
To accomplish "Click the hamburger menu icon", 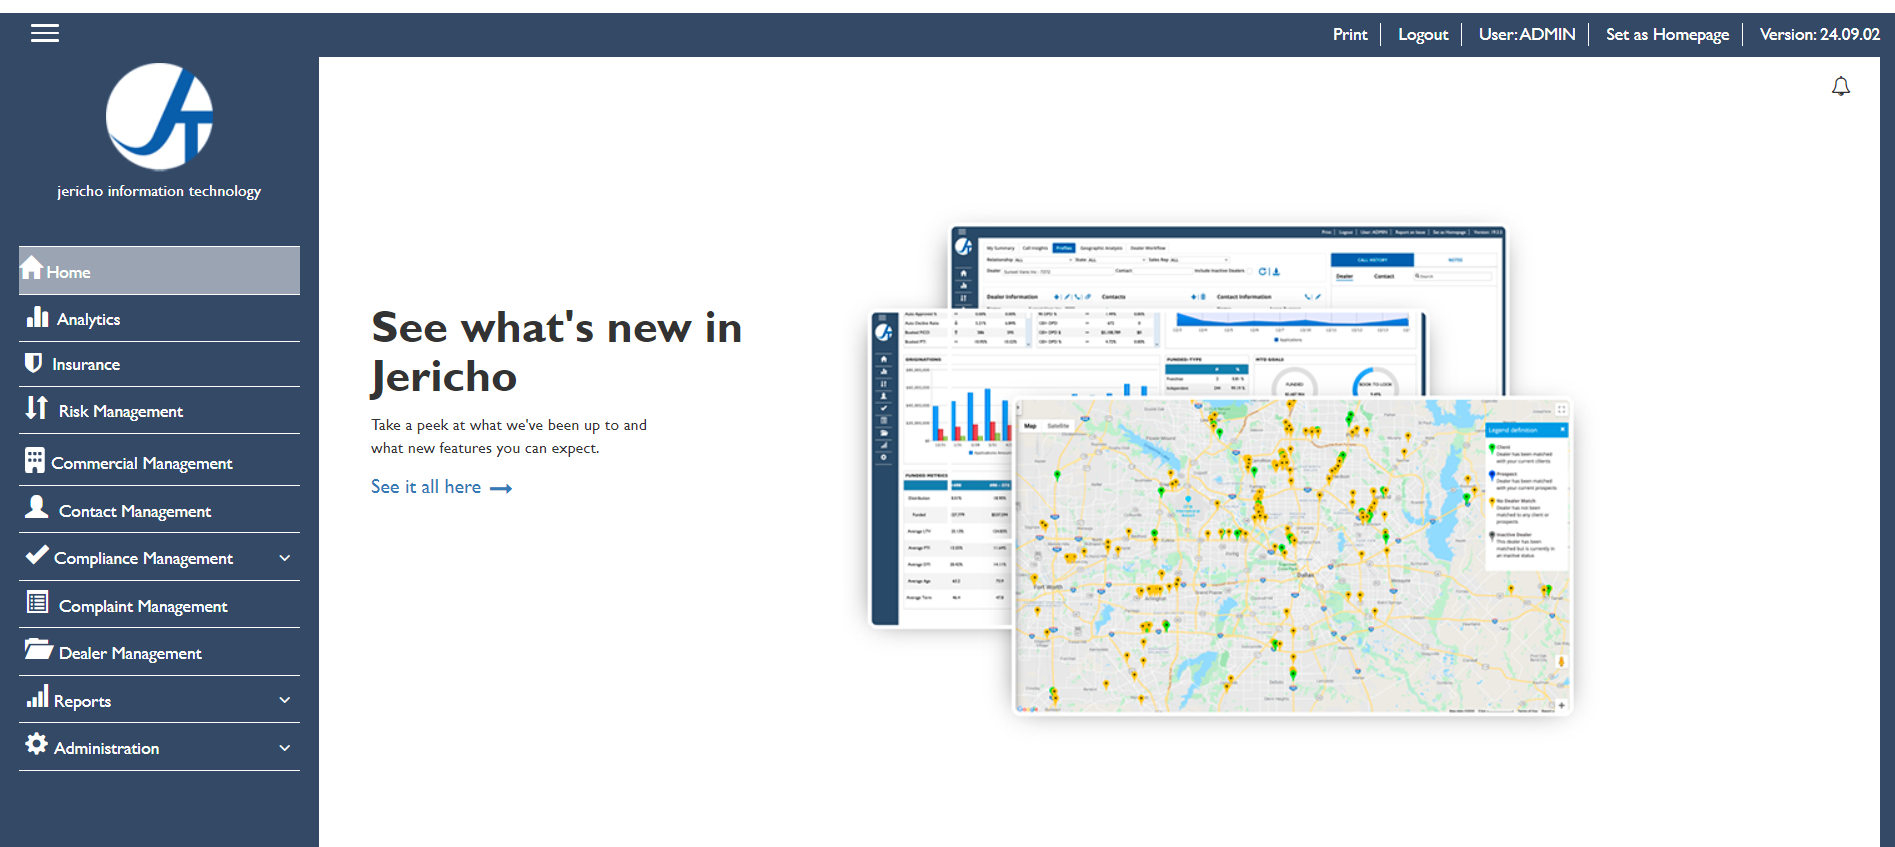I will (45, 34).
